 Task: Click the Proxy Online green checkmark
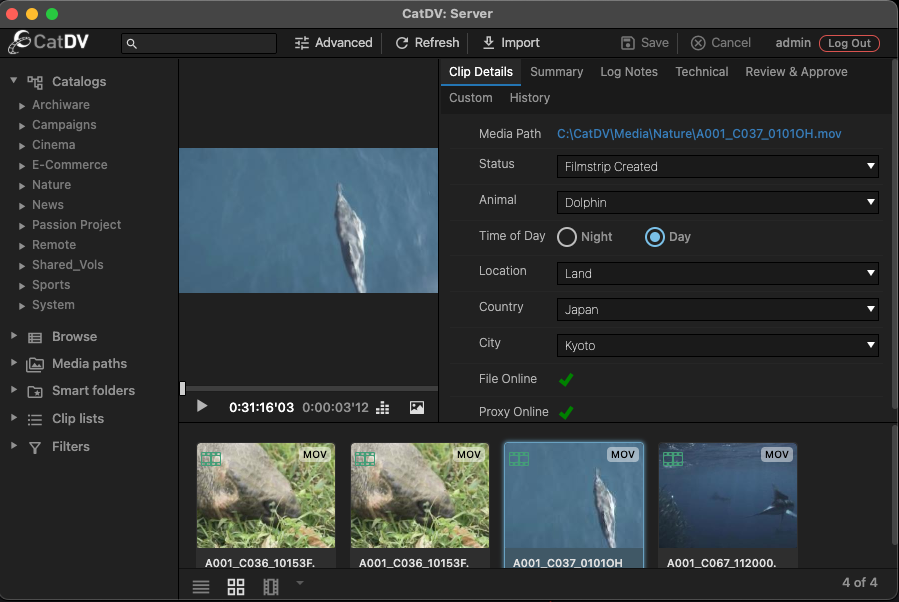point(566,412)
